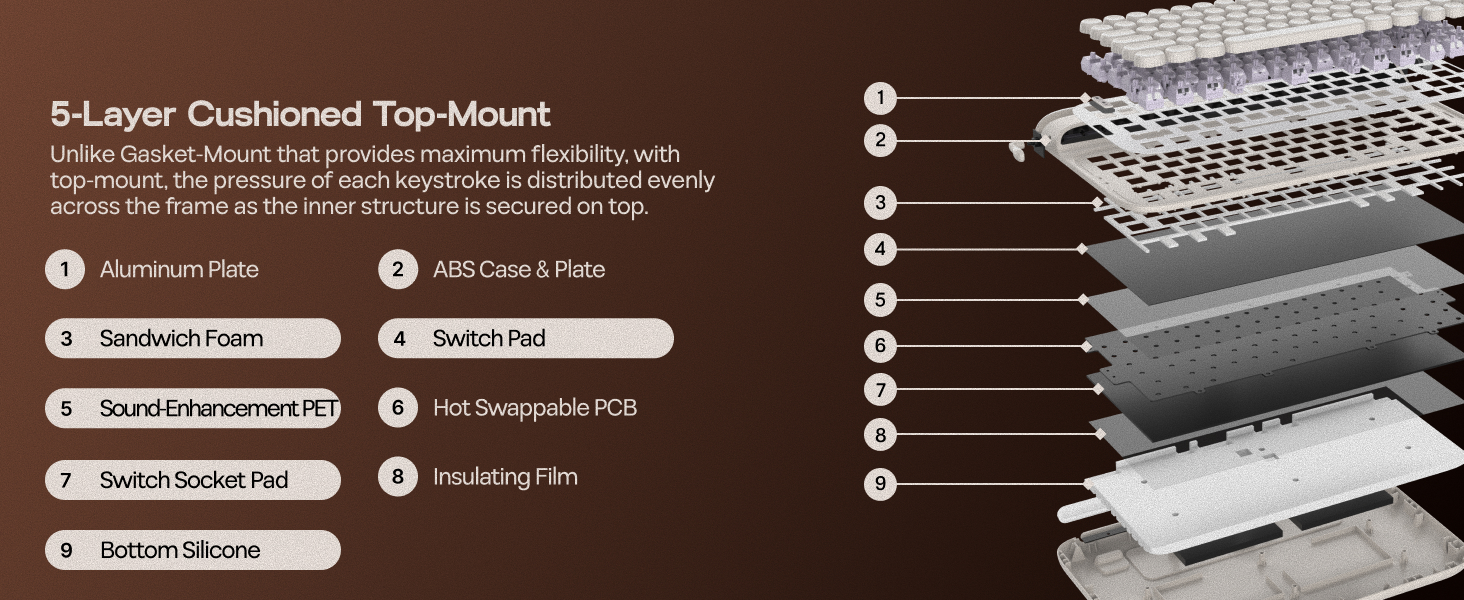
Task: Click diagram callout number 8
Action: tap(880, 435)
